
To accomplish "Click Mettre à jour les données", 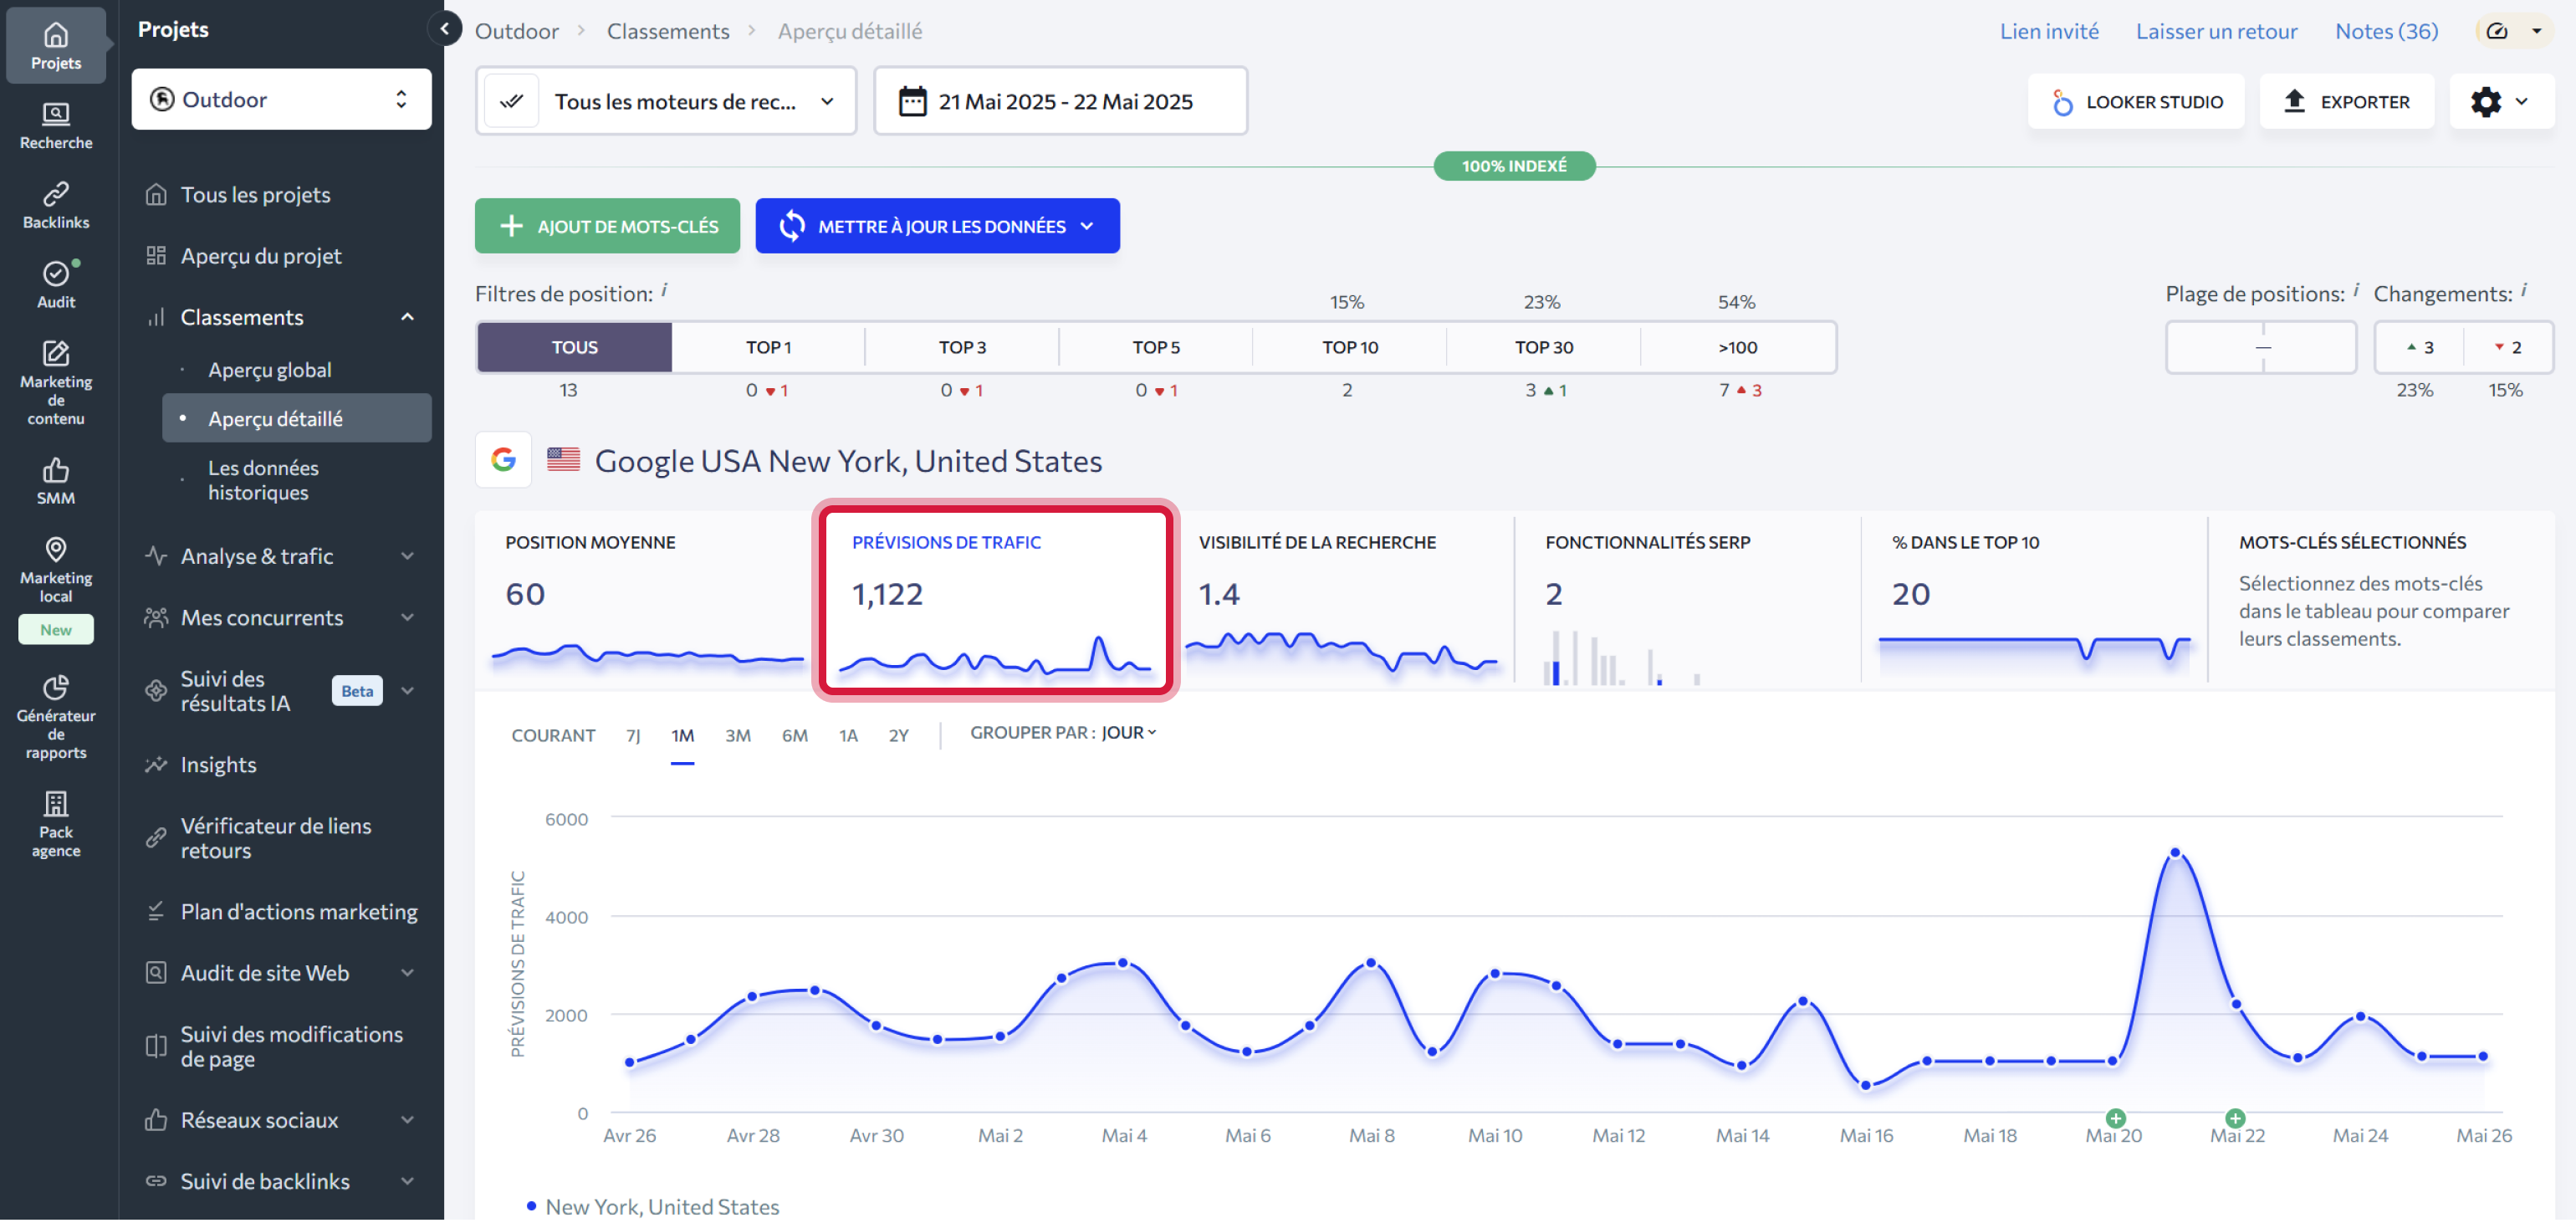I will point(937,226).
